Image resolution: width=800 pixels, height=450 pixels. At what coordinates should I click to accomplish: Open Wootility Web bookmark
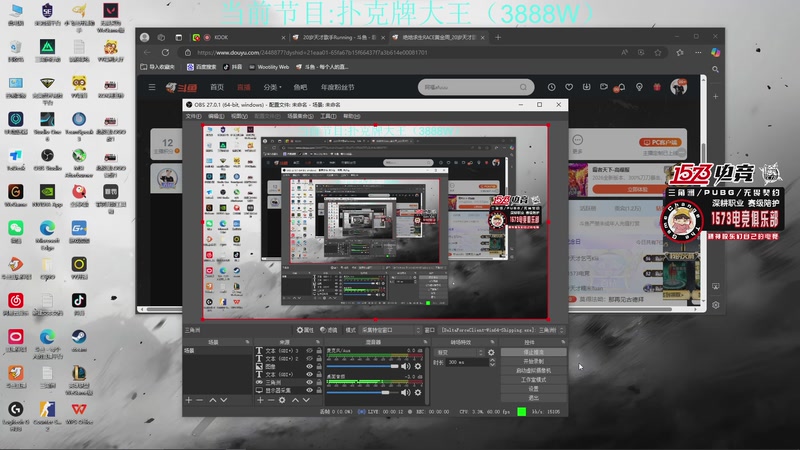pos(269,67)
